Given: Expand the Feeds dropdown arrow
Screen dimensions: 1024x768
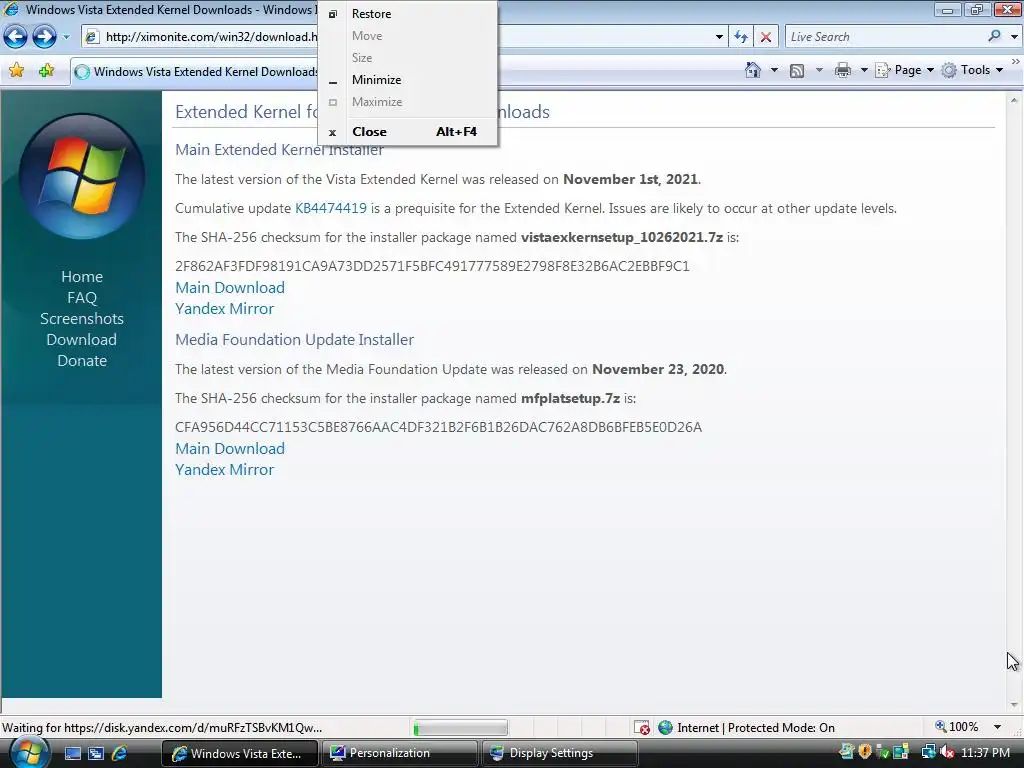Looking at the screenshot, I should pos(819,70).
